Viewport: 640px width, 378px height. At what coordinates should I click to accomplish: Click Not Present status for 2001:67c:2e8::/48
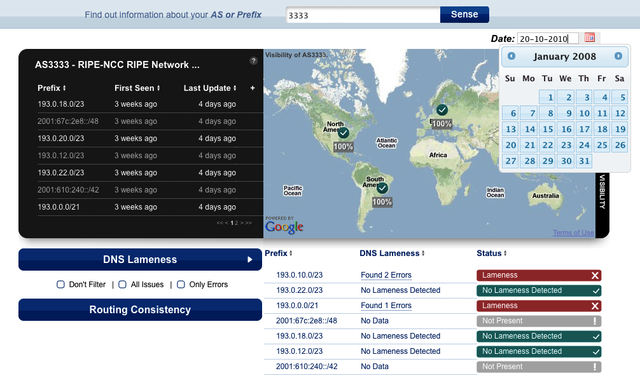pyautogui.click(x=539, y=321)
